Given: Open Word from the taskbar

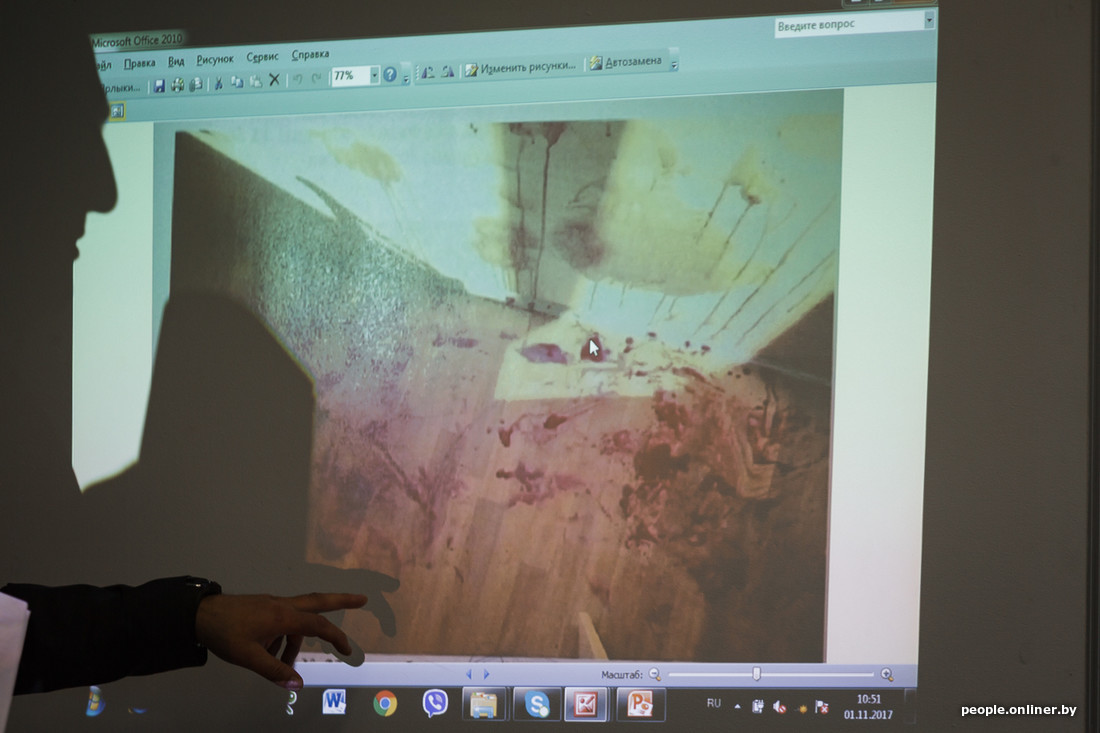Looking at the screenshot, I should [334, 702].
